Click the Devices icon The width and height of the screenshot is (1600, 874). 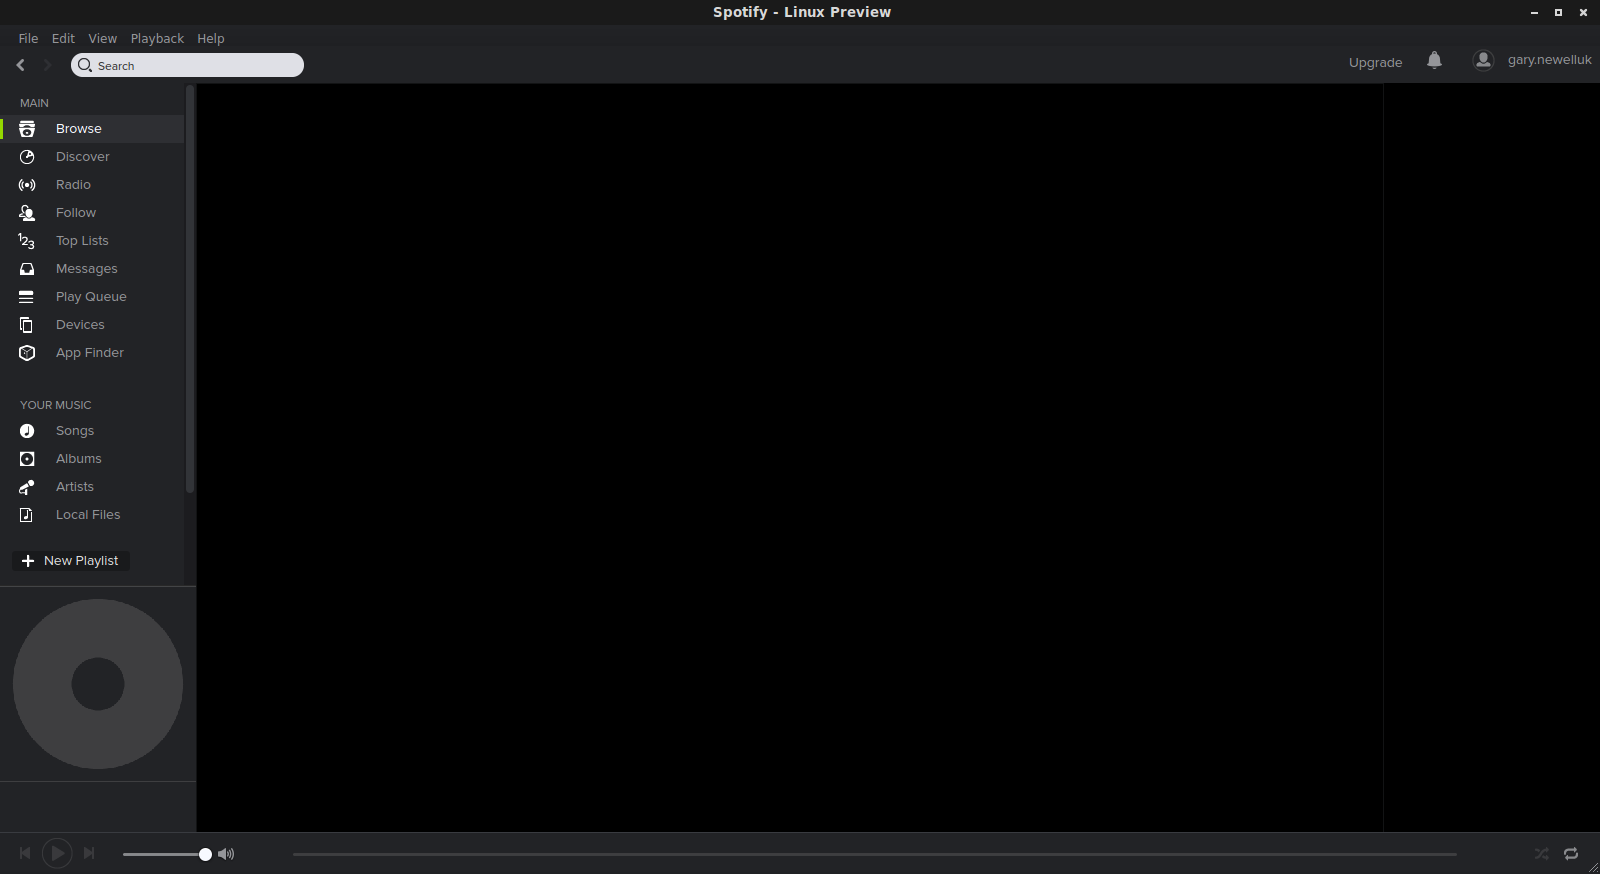click(x=27, y=325)
